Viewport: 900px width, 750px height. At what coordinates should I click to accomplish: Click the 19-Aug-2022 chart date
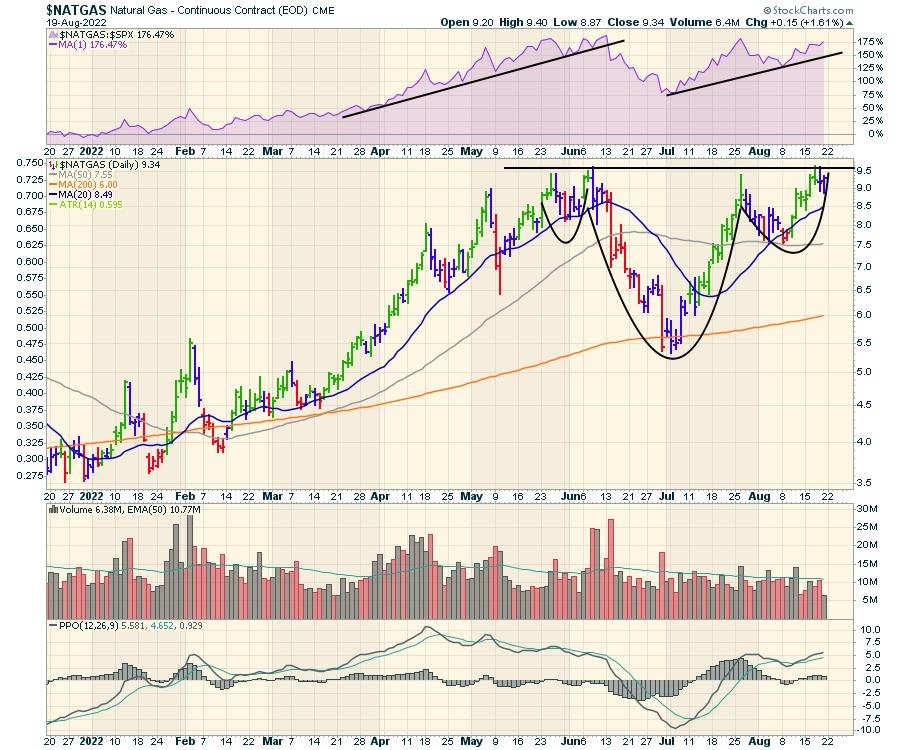point(79,20)
